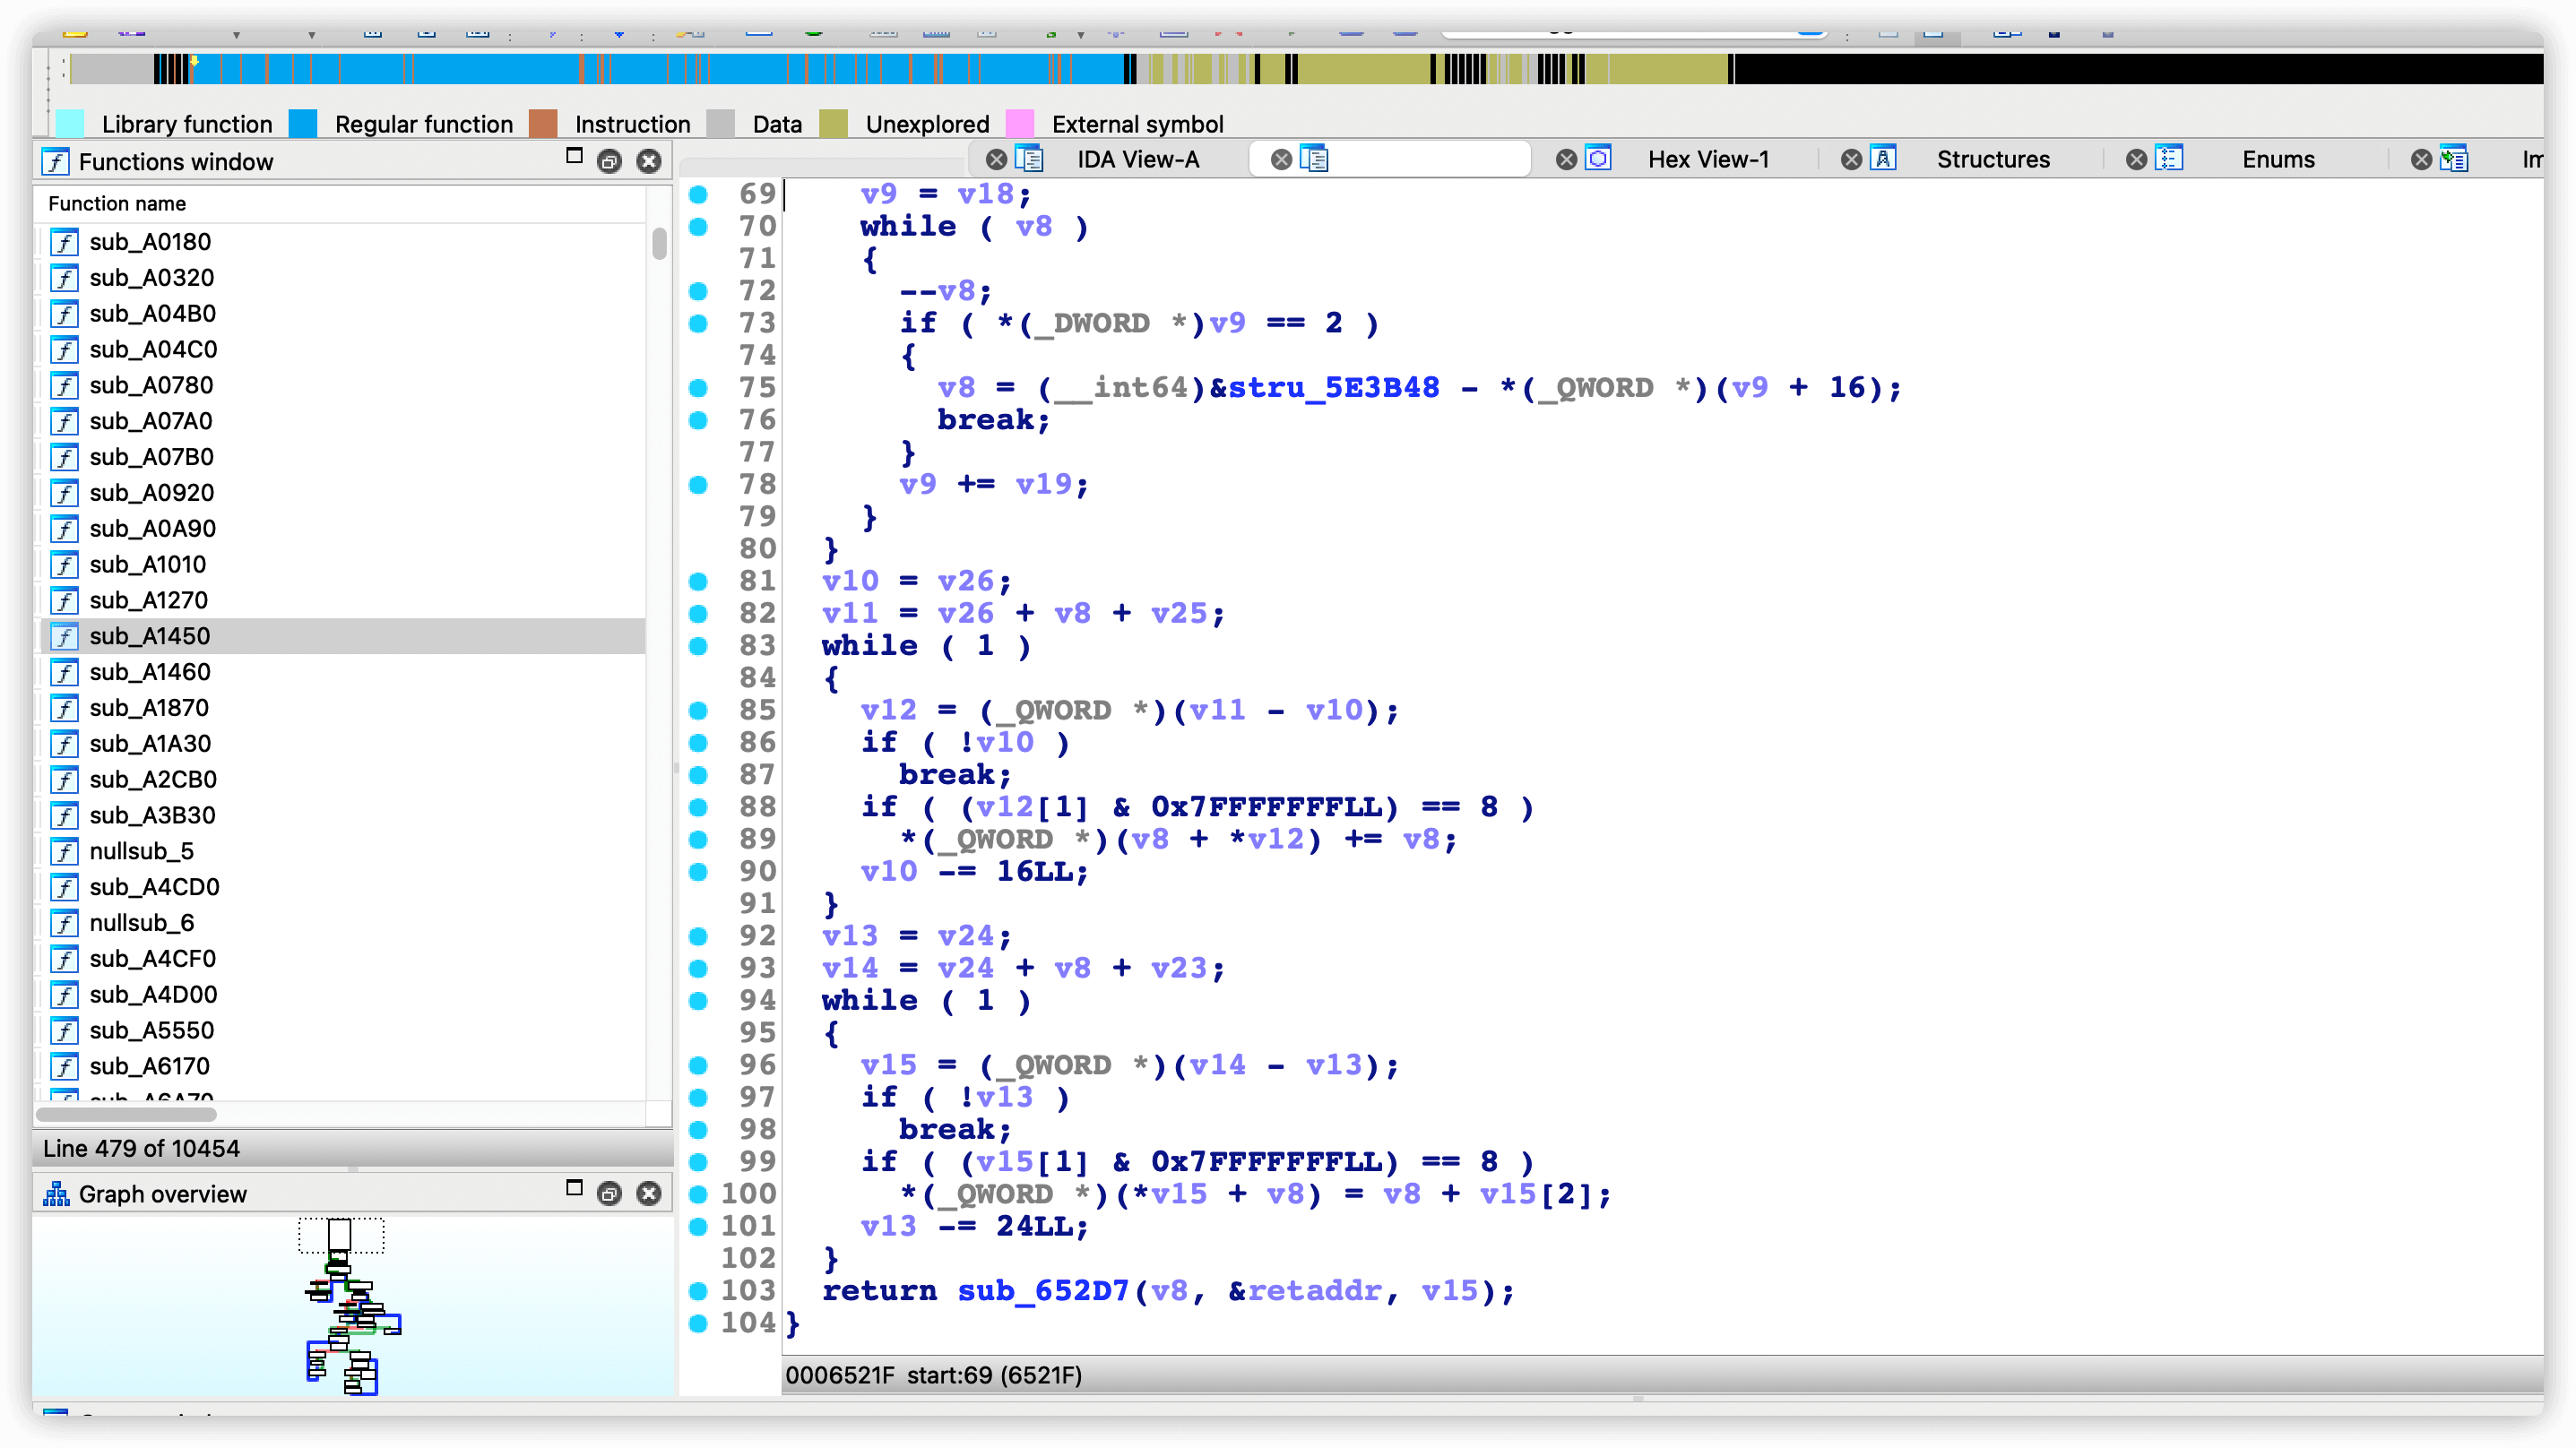2576x1448 pixels.
Task: Toggle the breakpoint dot on line 75
Action: coord(698,388)
